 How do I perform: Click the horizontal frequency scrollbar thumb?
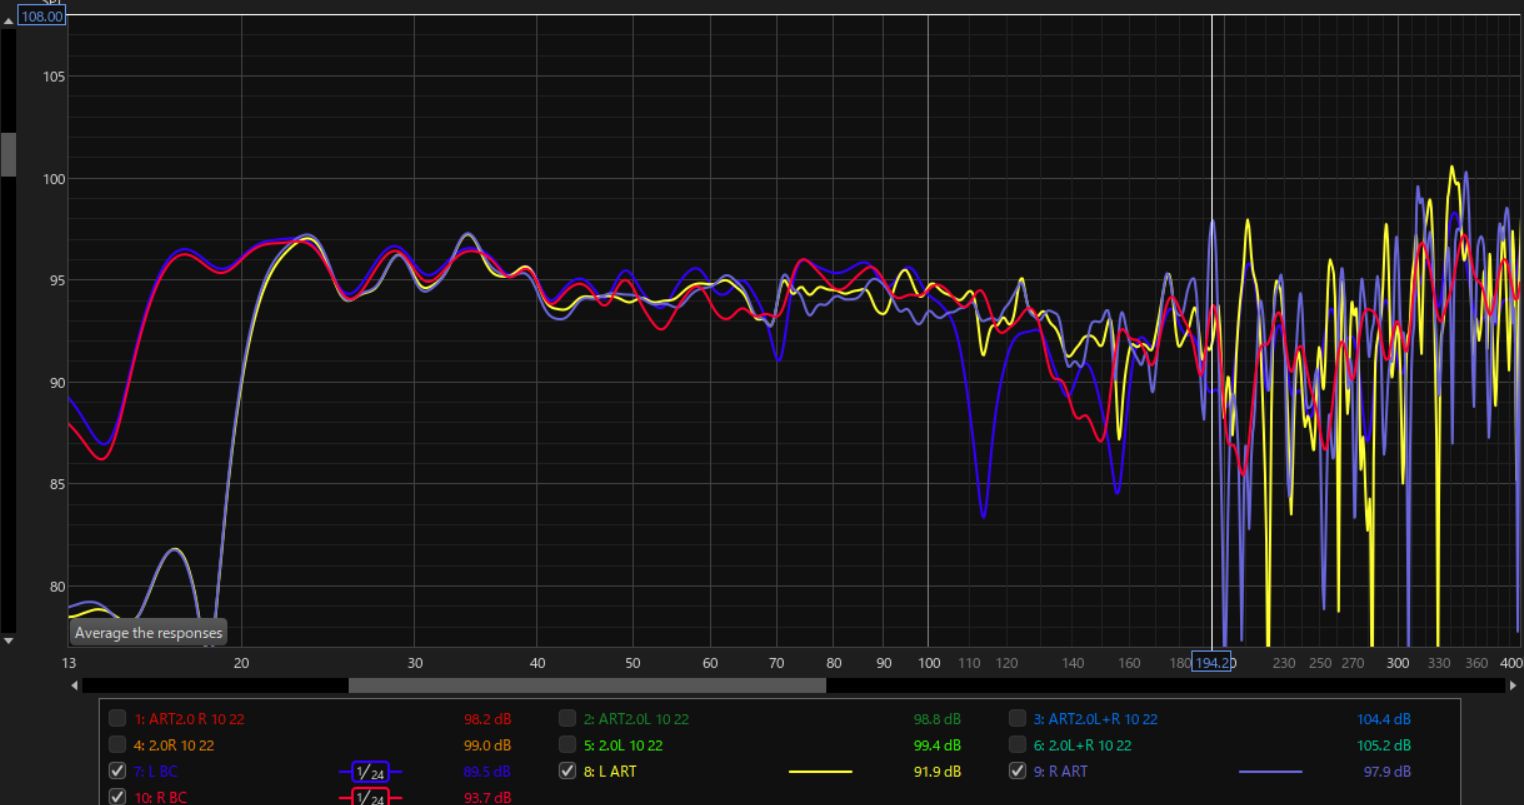click(x=587, y=686)
